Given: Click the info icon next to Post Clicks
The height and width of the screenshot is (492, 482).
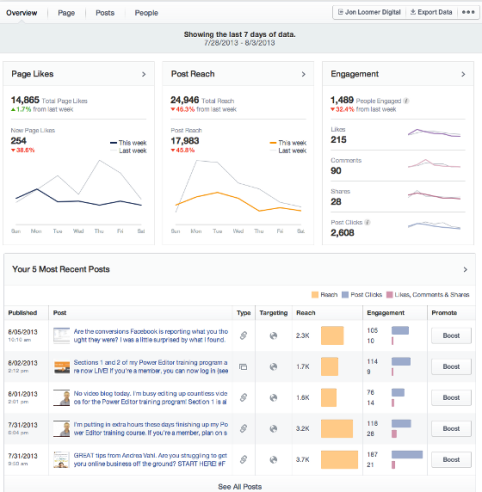Looking at the screenshot, I should pos(367,222).
